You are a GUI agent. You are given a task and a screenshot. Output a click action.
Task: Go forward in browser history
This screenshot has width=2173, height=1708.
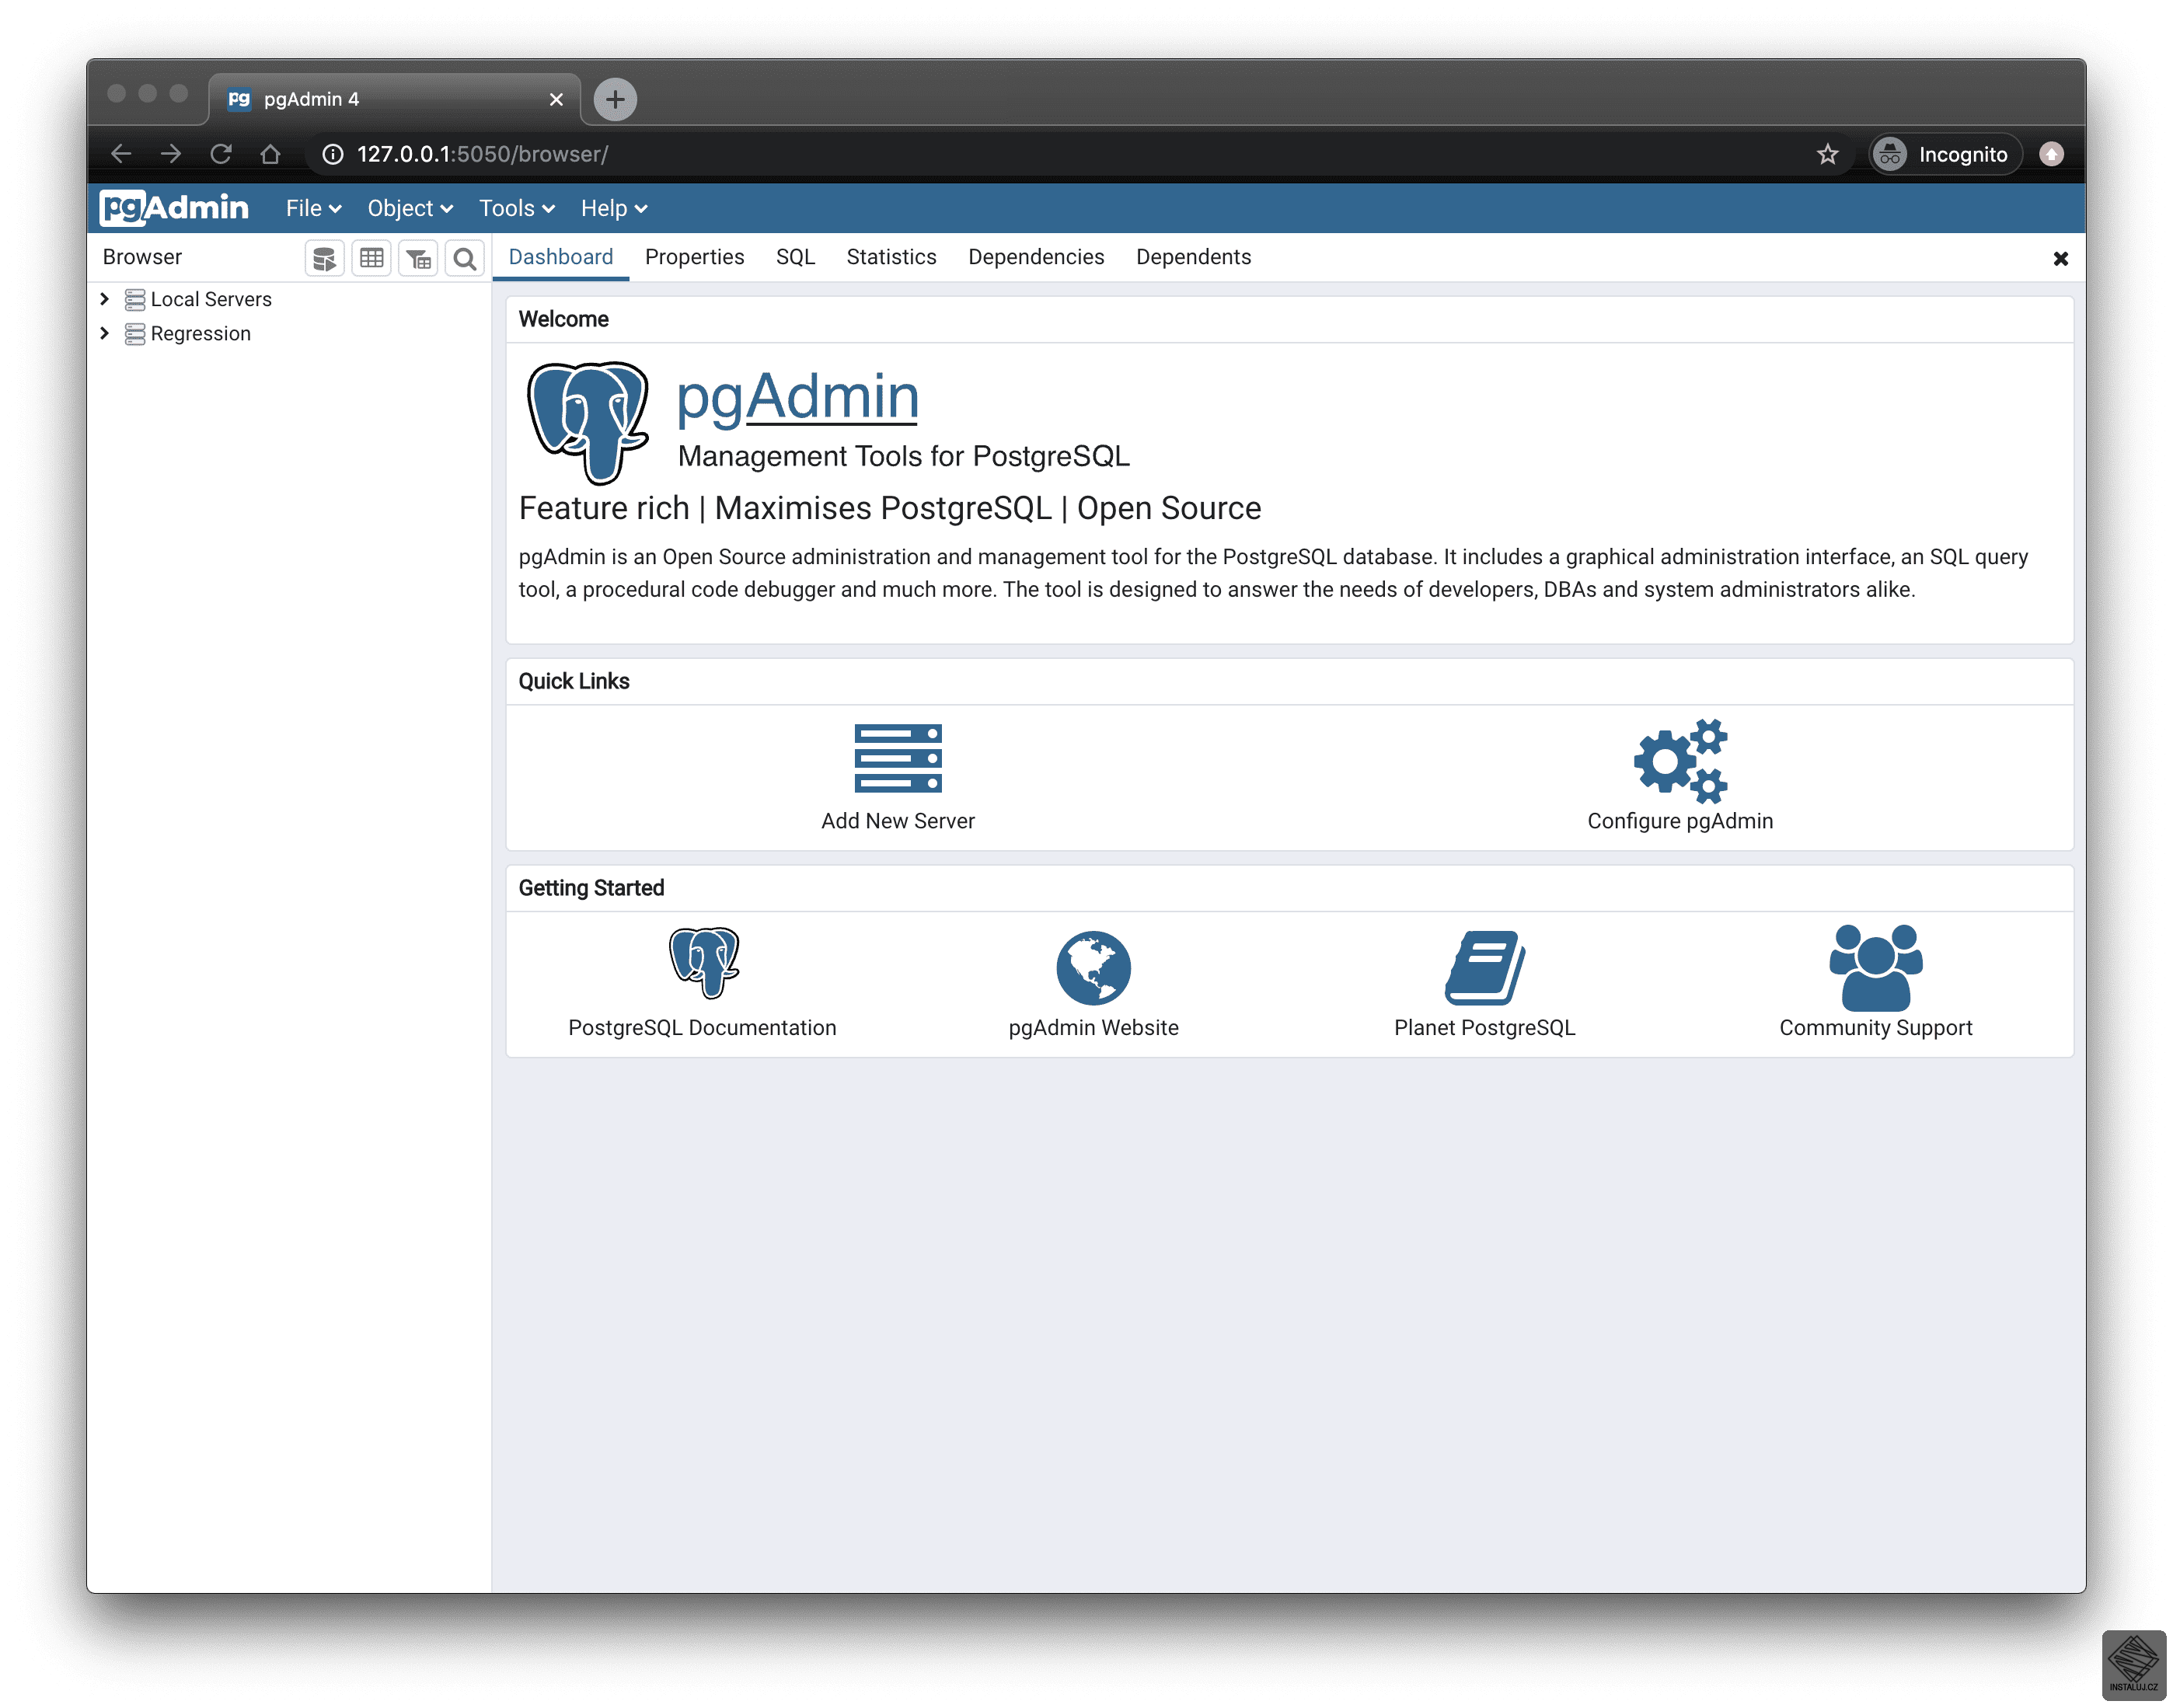(x=171, y=154)
